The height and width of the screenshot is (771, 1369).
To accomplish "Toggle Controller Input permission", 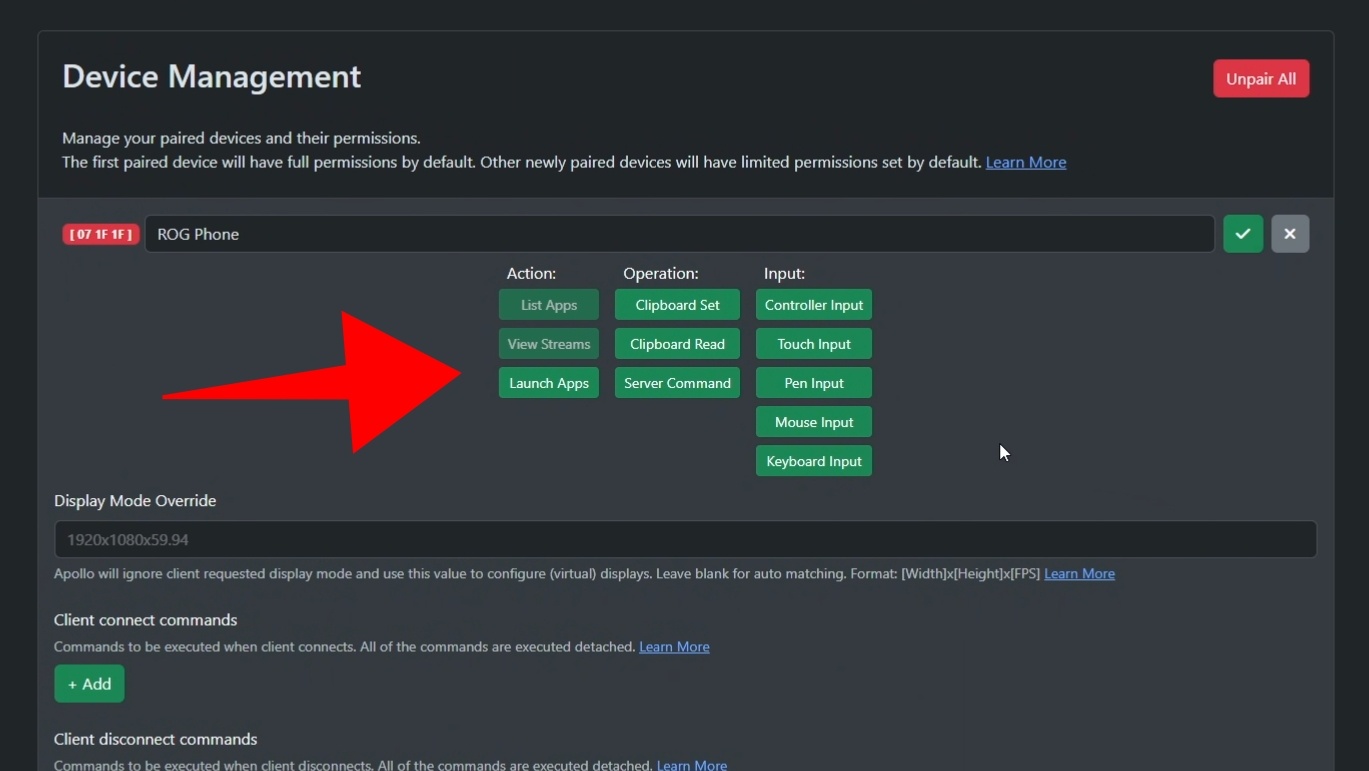I will [814, 305].
